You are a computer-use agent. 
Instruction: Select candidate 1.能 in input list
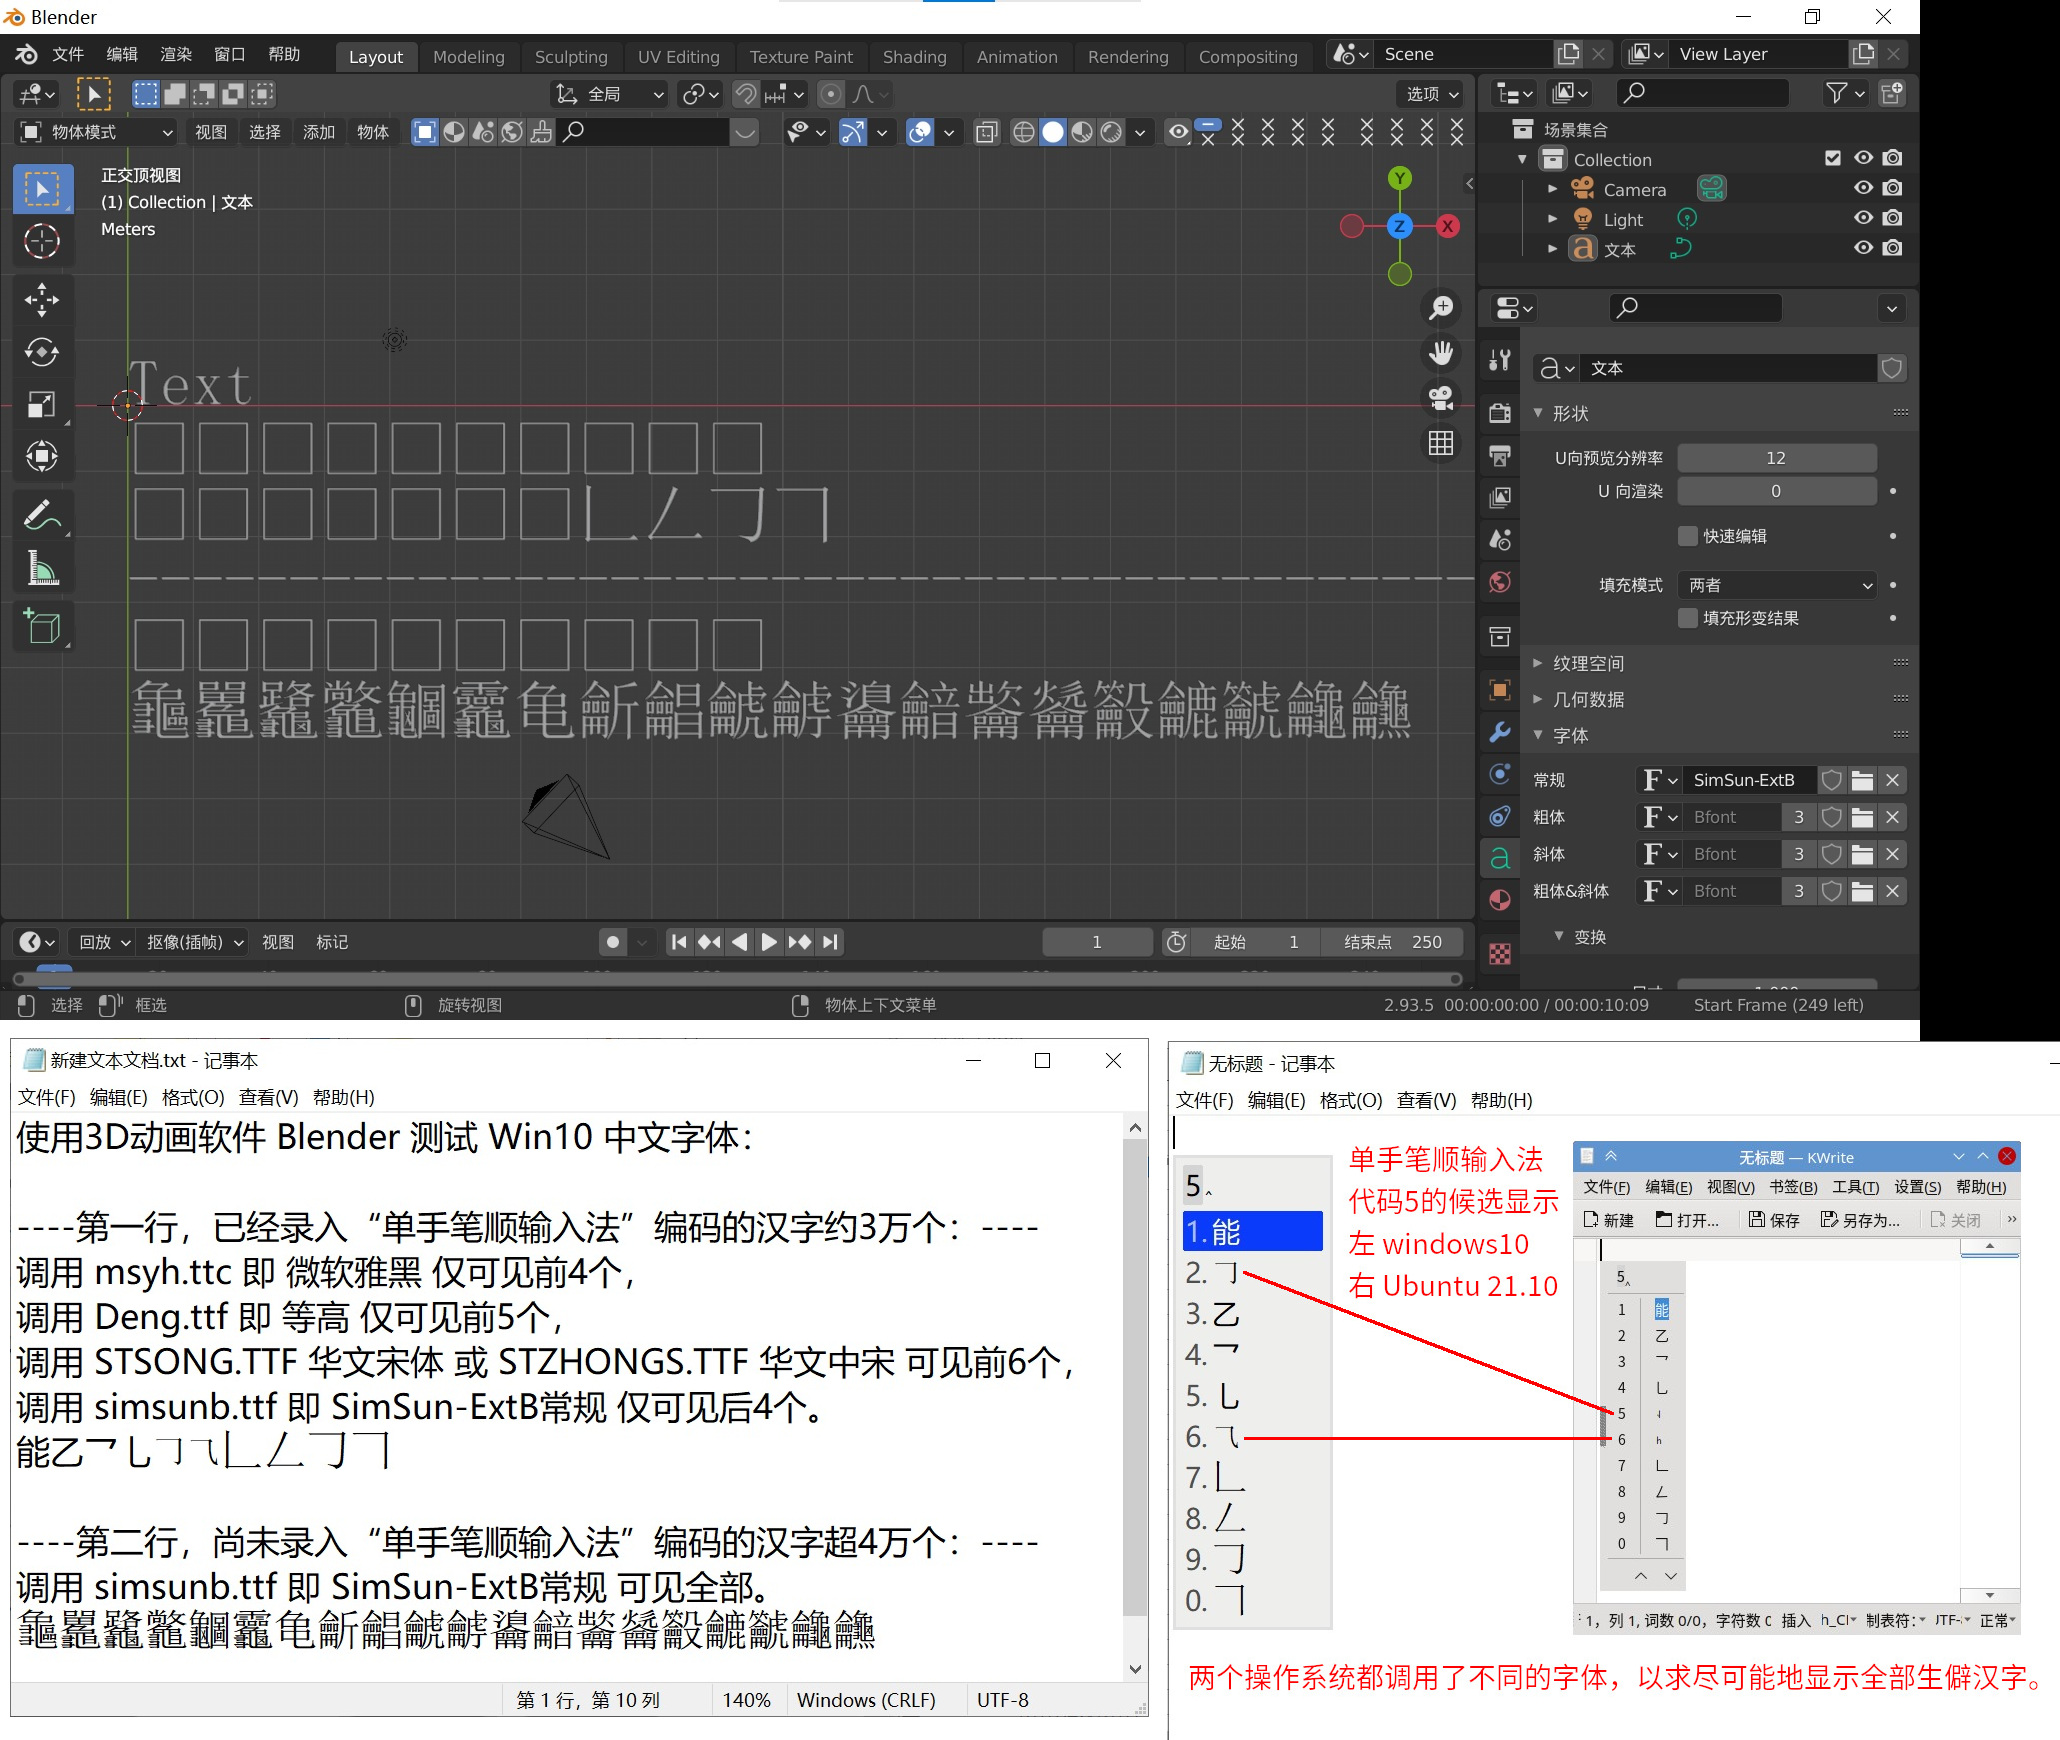coord(1253,1231)
